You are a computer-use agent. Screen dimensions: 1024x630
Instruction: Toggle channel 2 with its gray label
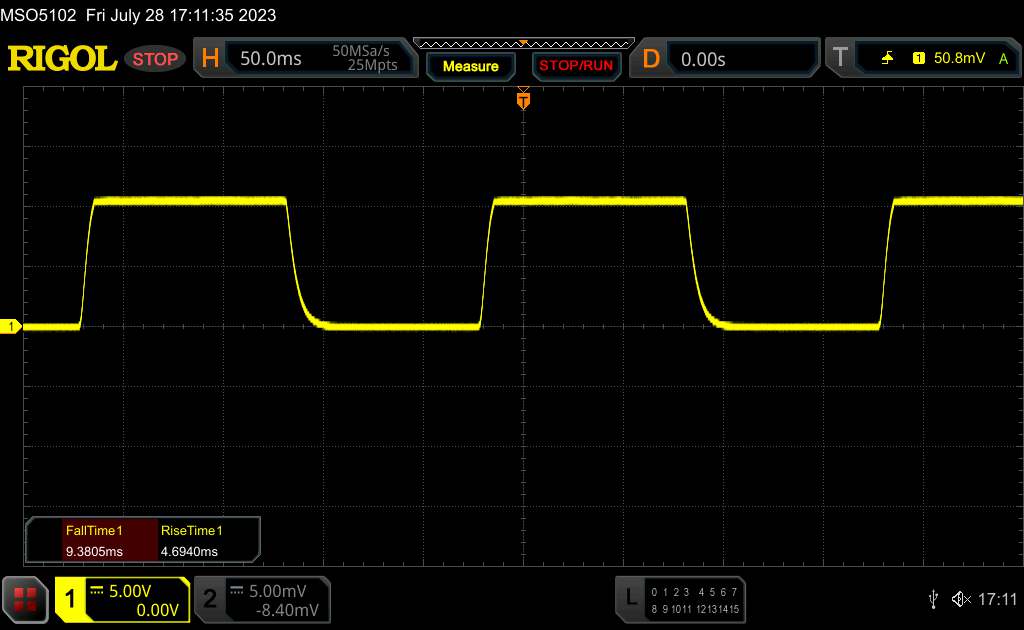pos(210,599)
